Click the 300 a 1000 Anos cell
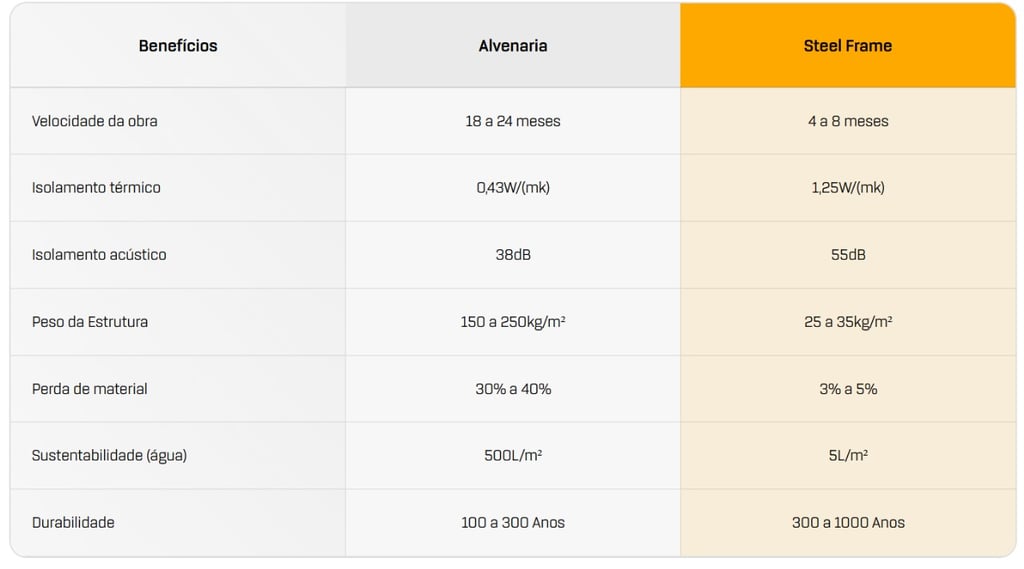 (848, 523)
